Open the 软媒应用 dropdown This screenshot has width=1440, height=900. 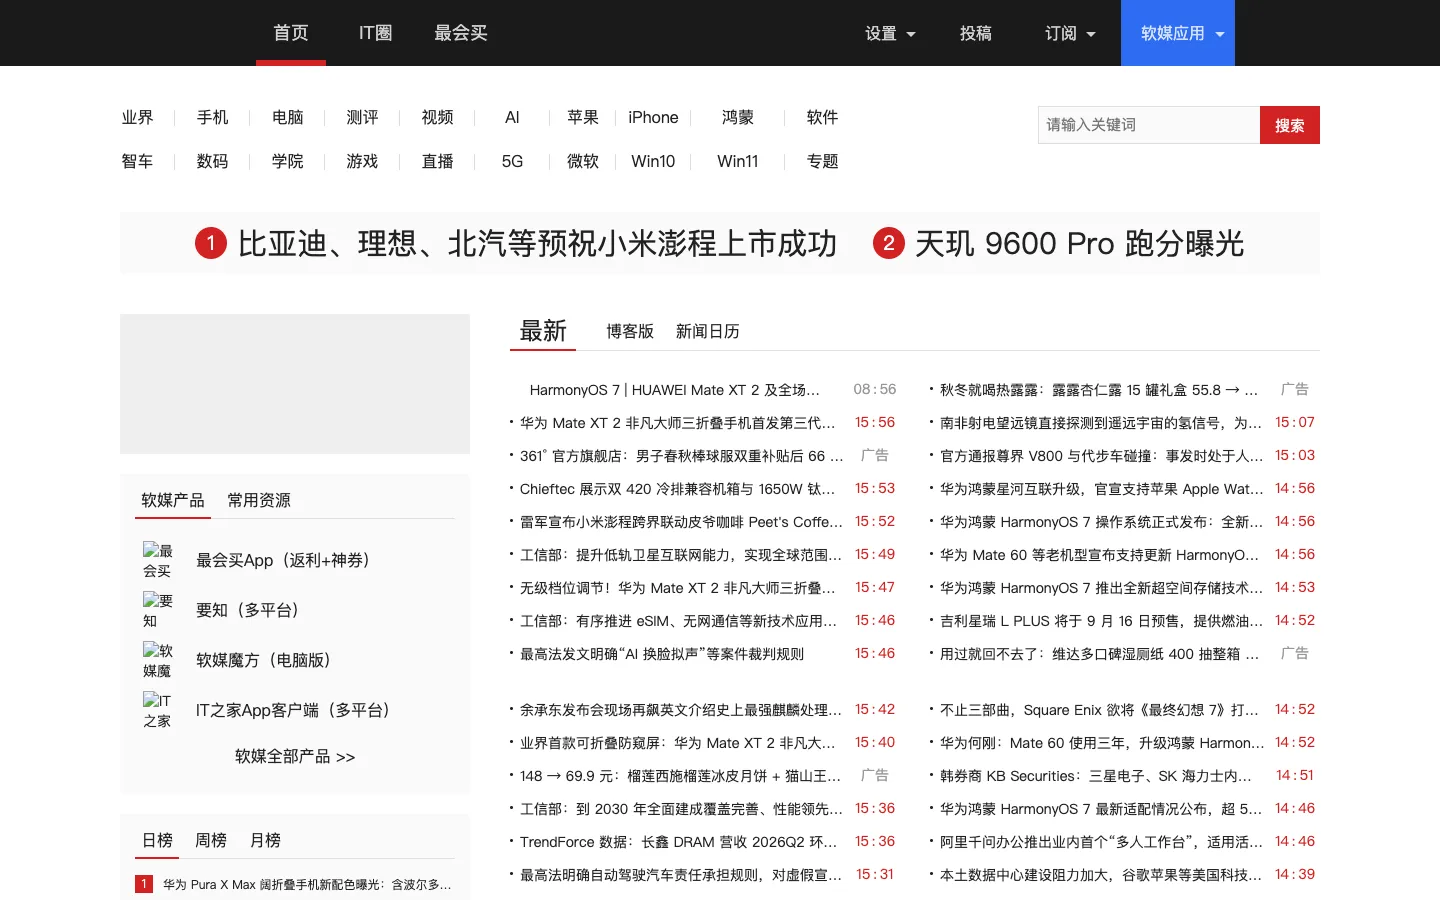[x=1178, y=33]
